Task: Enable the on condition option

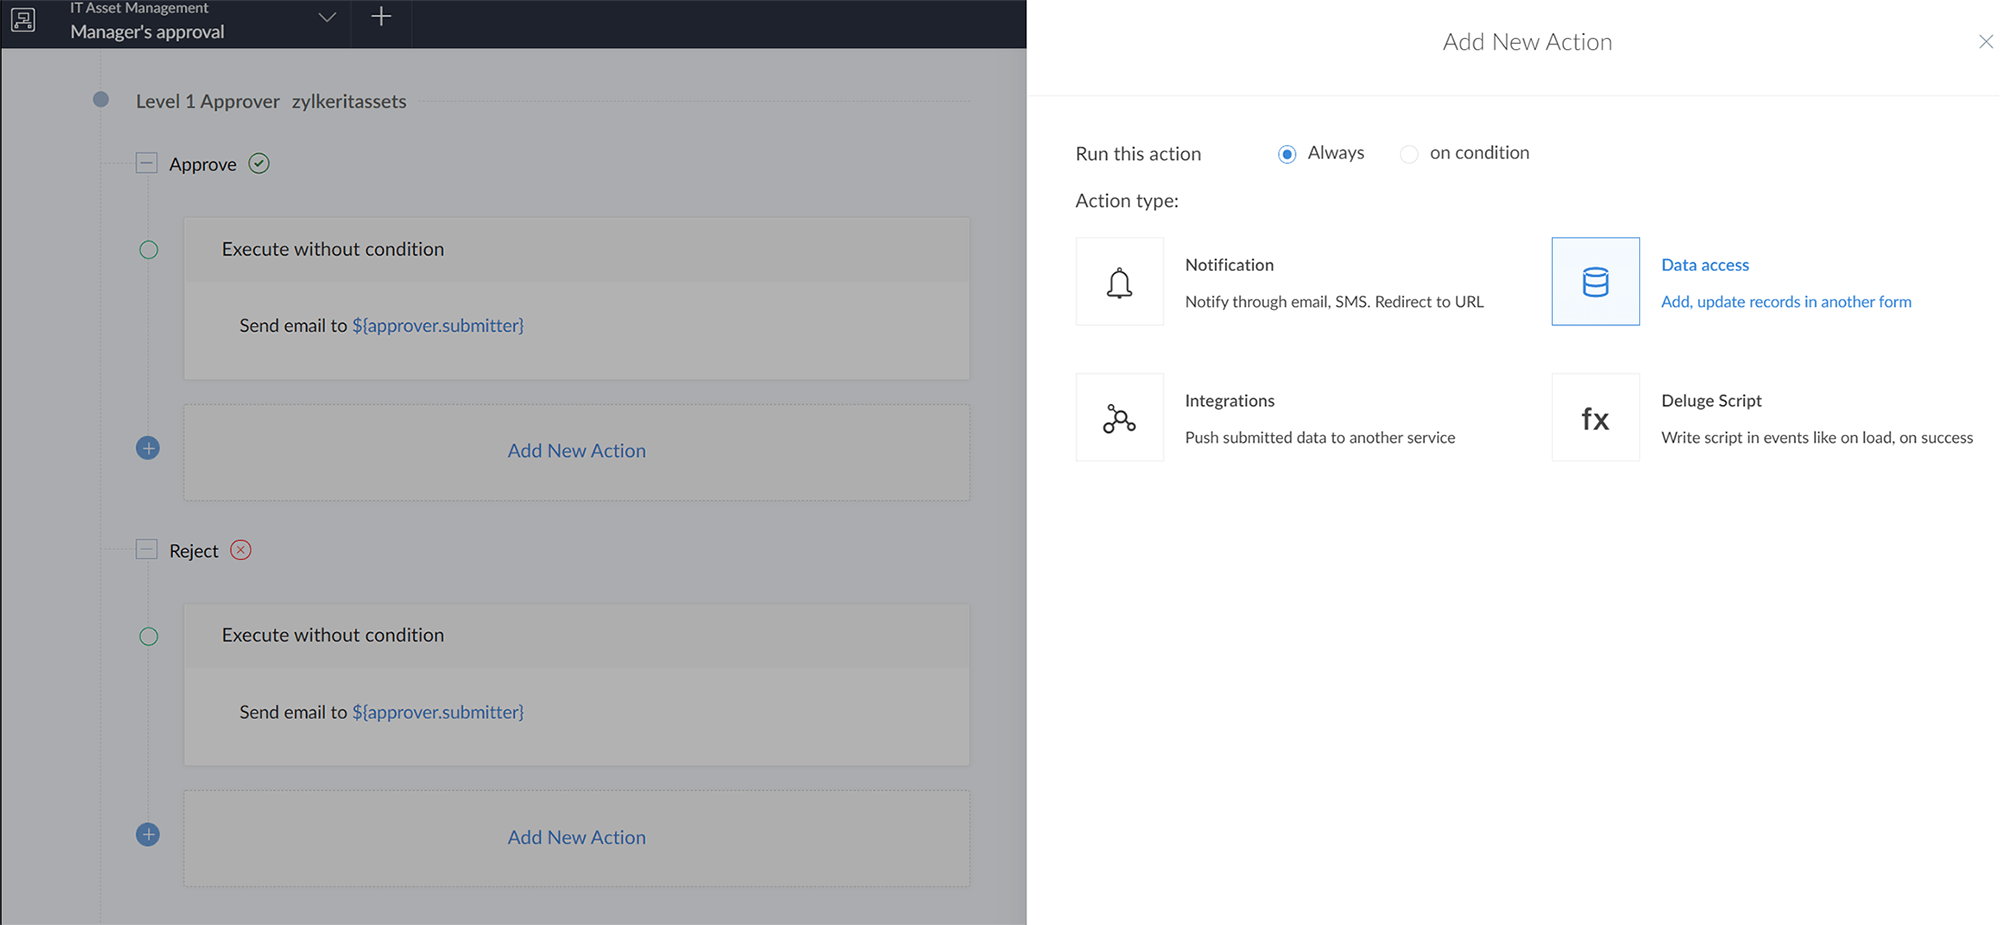Action: point(1409,153)
